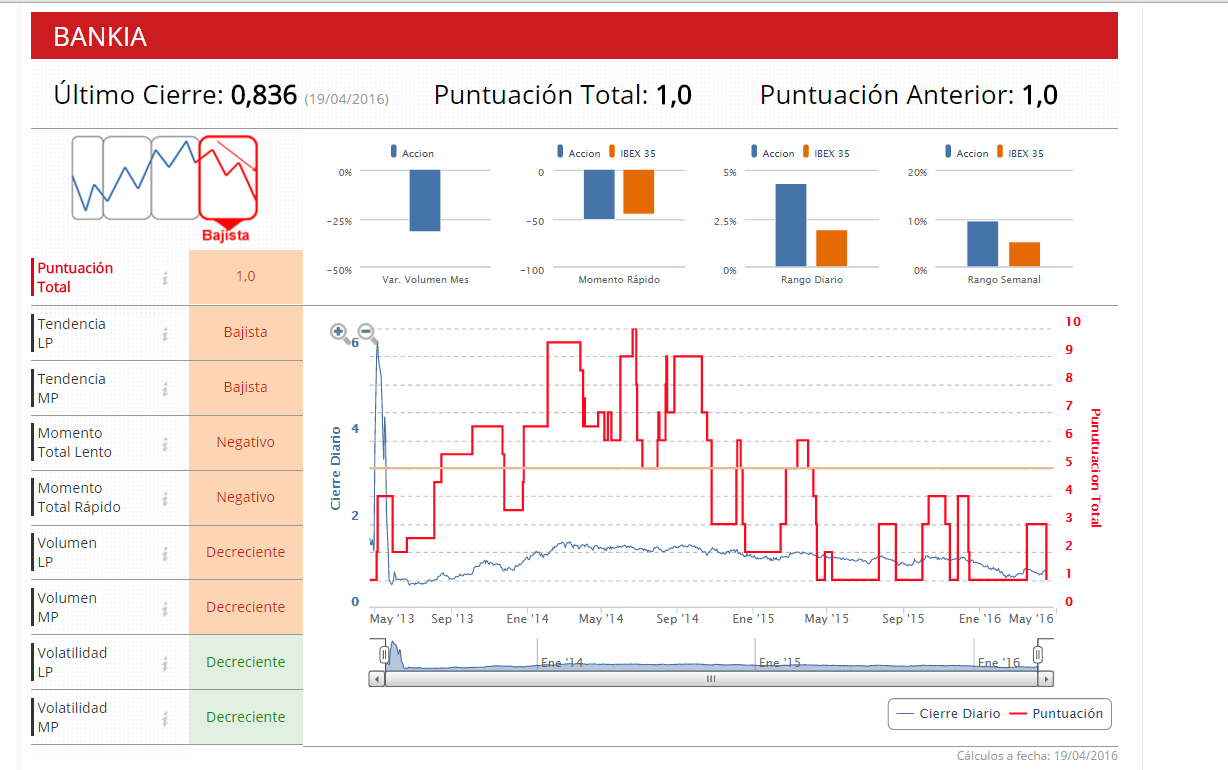Toggle Cierre Diario series in legend
This screenshot has width=1228, height=770.
948,714
